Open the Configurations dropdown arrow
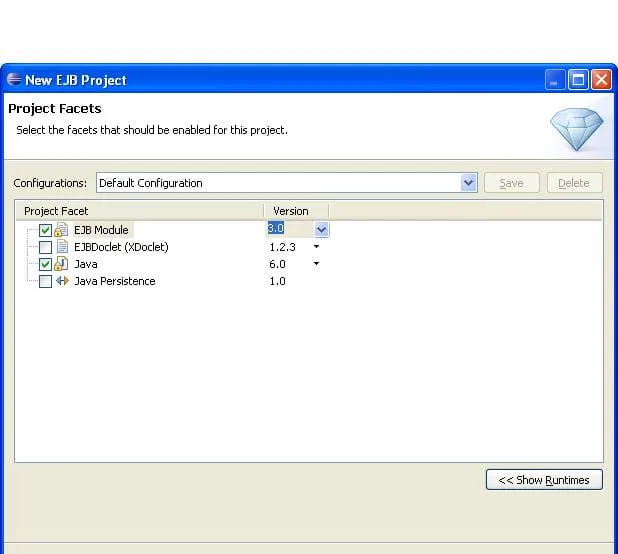 point(469,183)
